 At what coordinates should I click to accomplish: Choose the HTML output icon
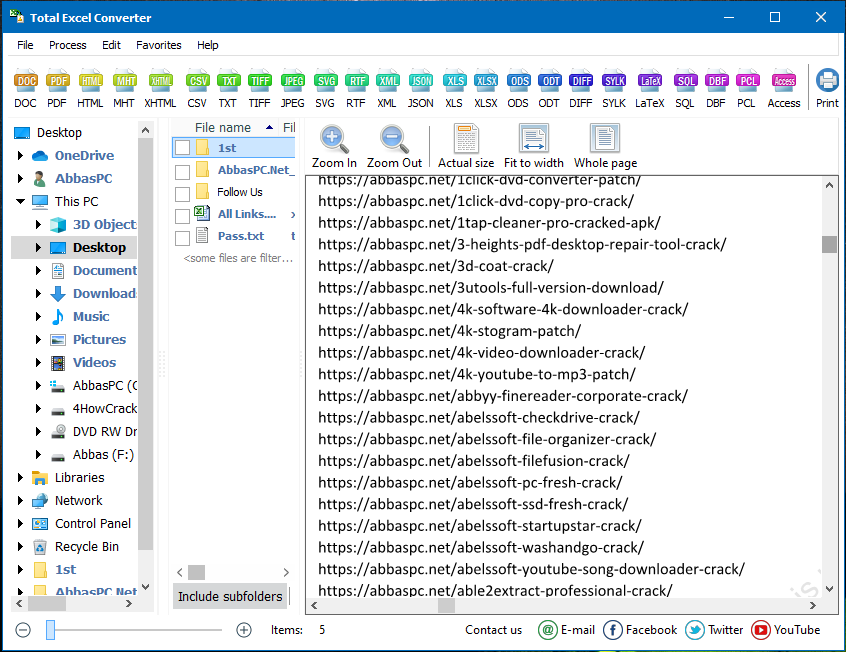coord(90,89)
